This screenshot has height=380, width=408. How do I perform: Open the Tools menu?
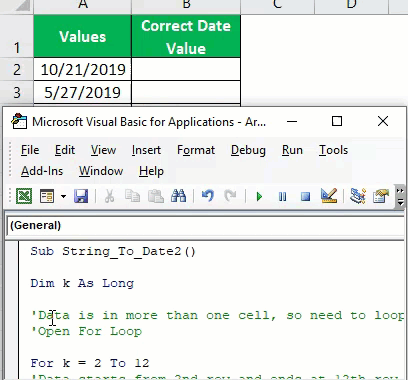tap(333, 150)
